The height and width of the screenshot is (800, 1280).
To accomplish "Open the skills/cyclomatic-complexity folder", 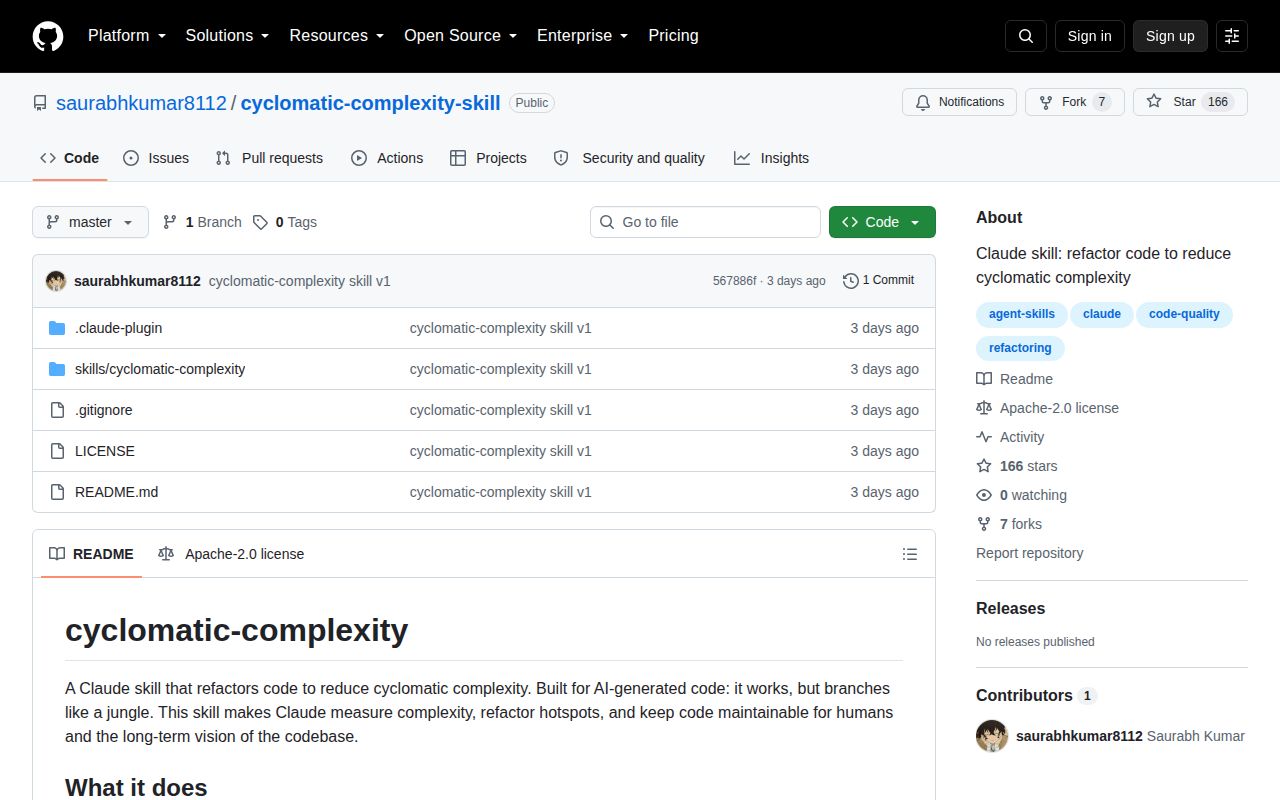I will click(160, 369).
